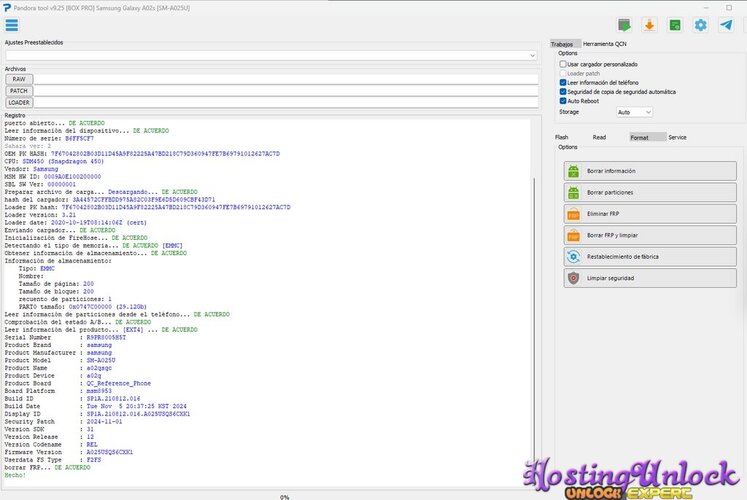747x500 pixels.
Task: Click the 'SM-A025U' product model value
Action: coord(101,360)
